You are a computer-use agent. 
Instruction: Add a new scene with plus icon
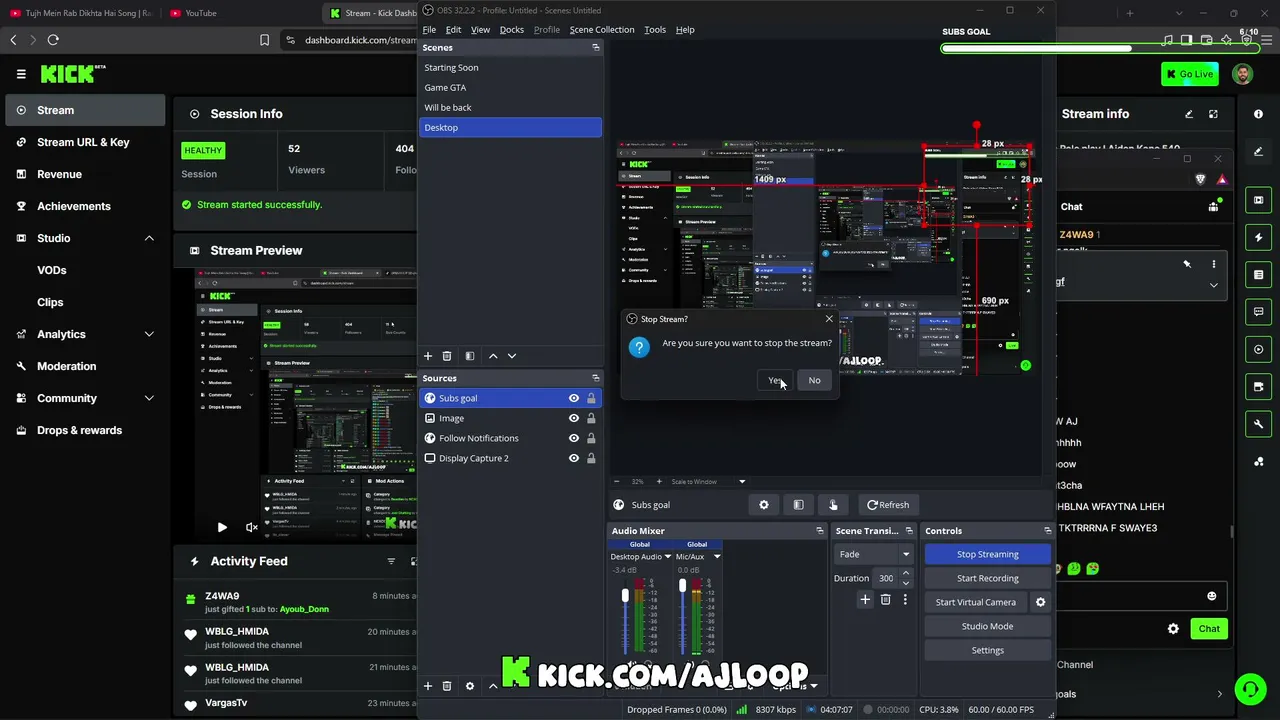point(428,356)
